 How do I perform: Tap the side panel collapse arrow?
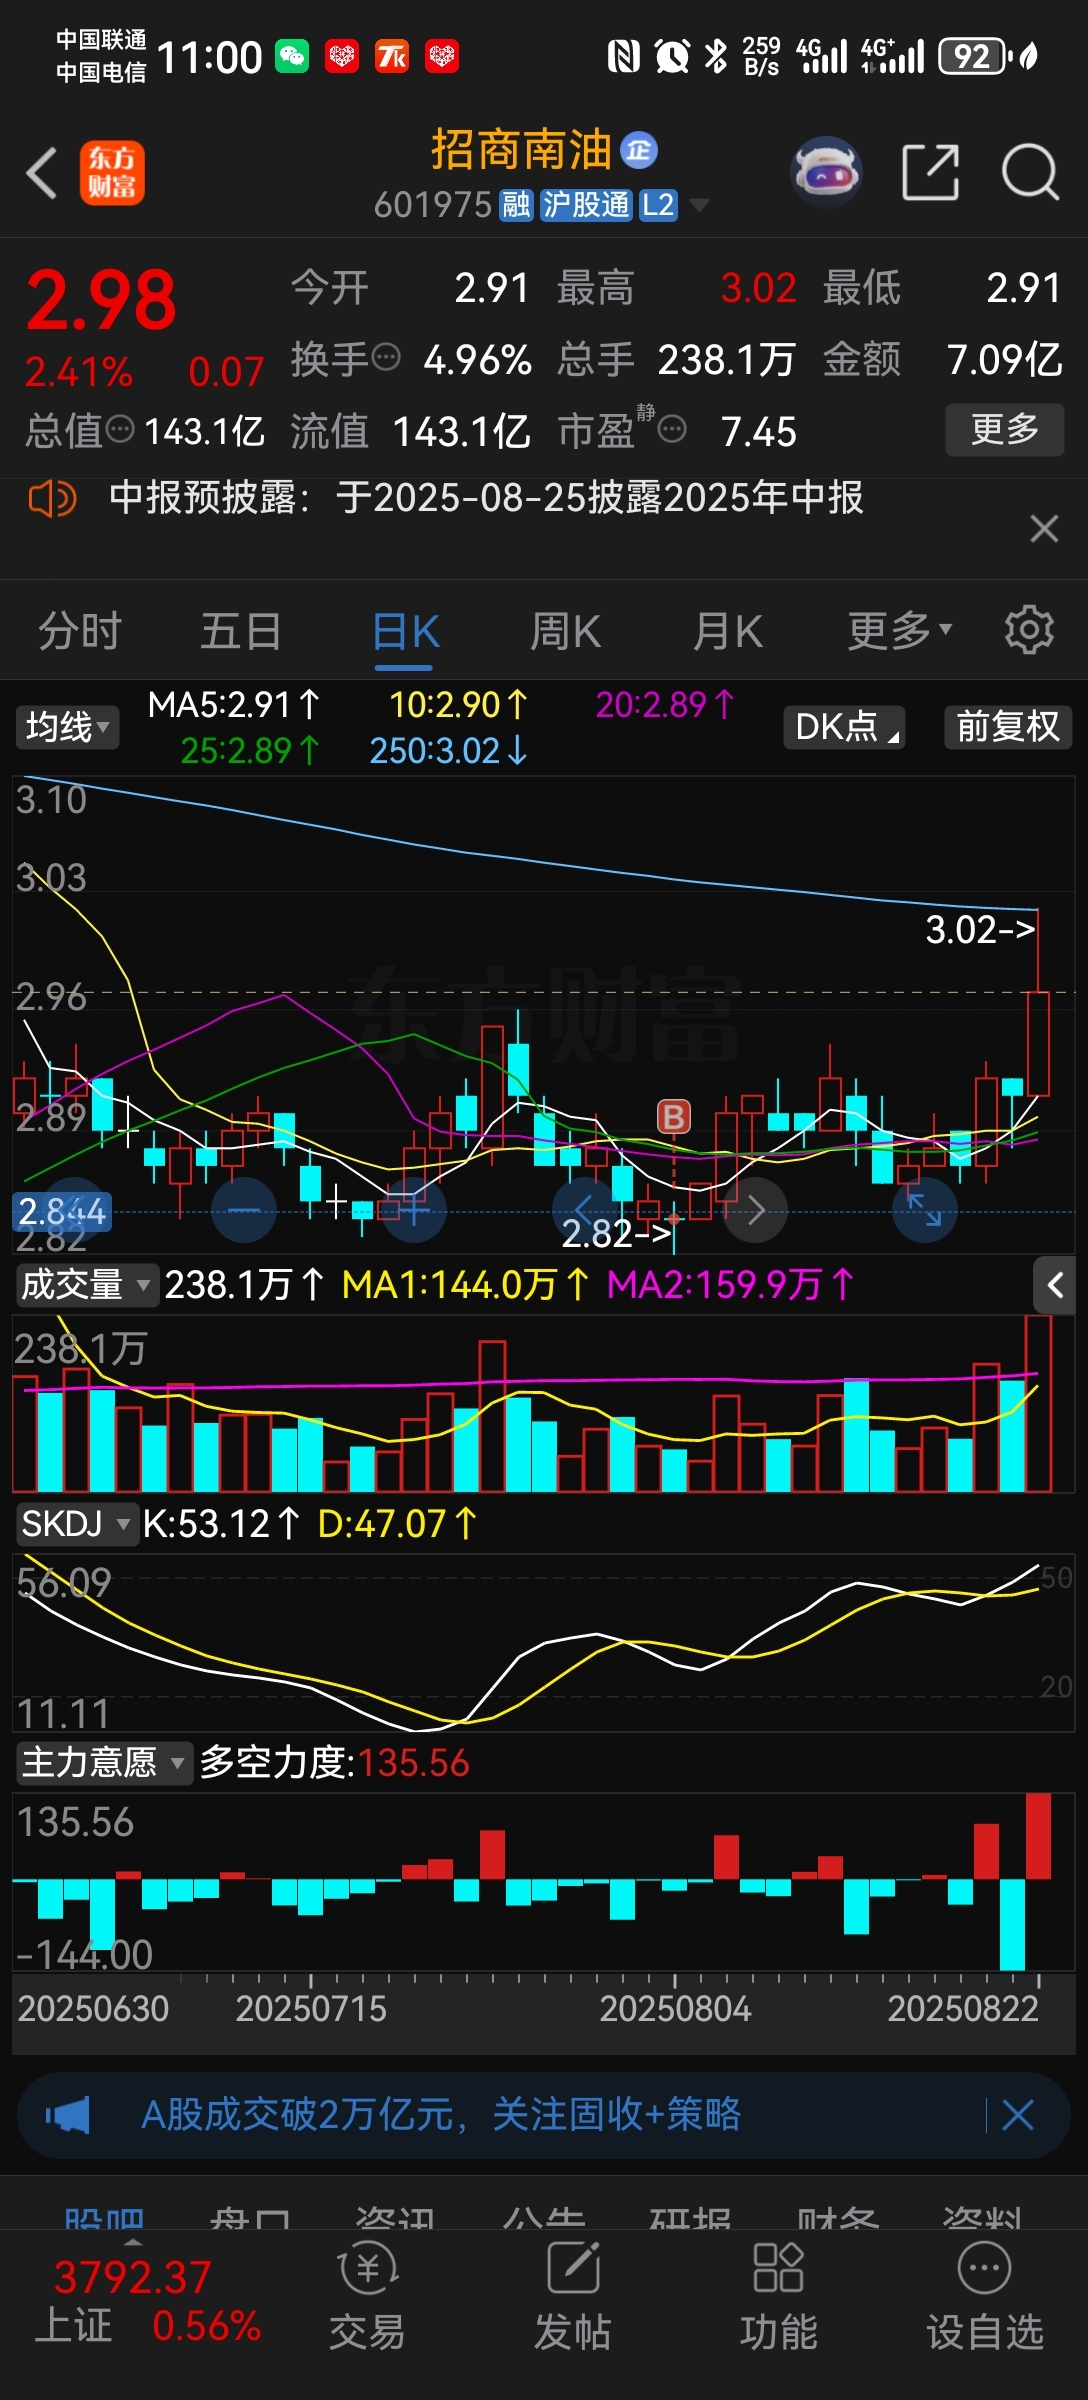pyautogui.click(x=1054, y=1285)
